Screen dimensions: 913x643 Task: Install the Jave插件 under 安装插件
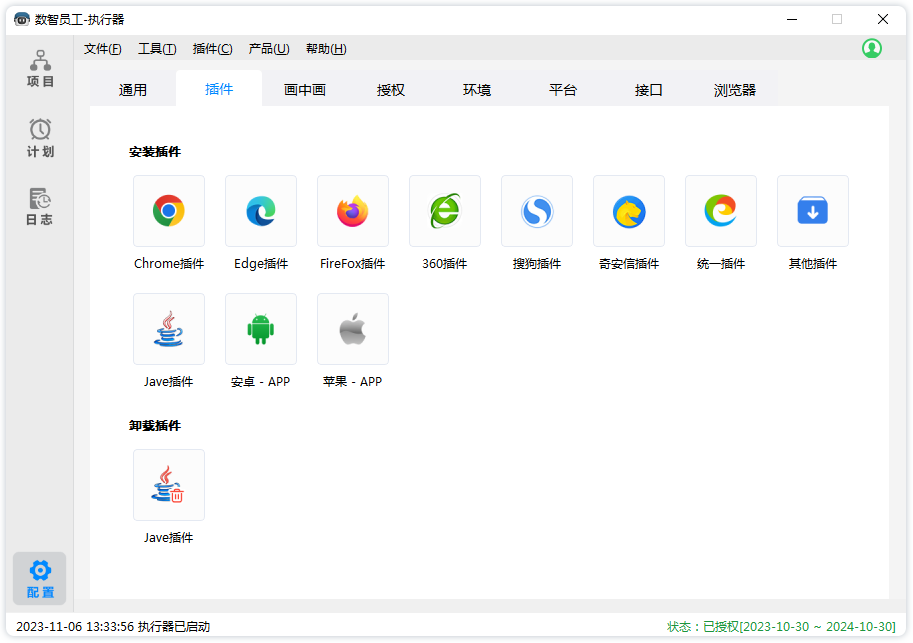click(169, 329)
